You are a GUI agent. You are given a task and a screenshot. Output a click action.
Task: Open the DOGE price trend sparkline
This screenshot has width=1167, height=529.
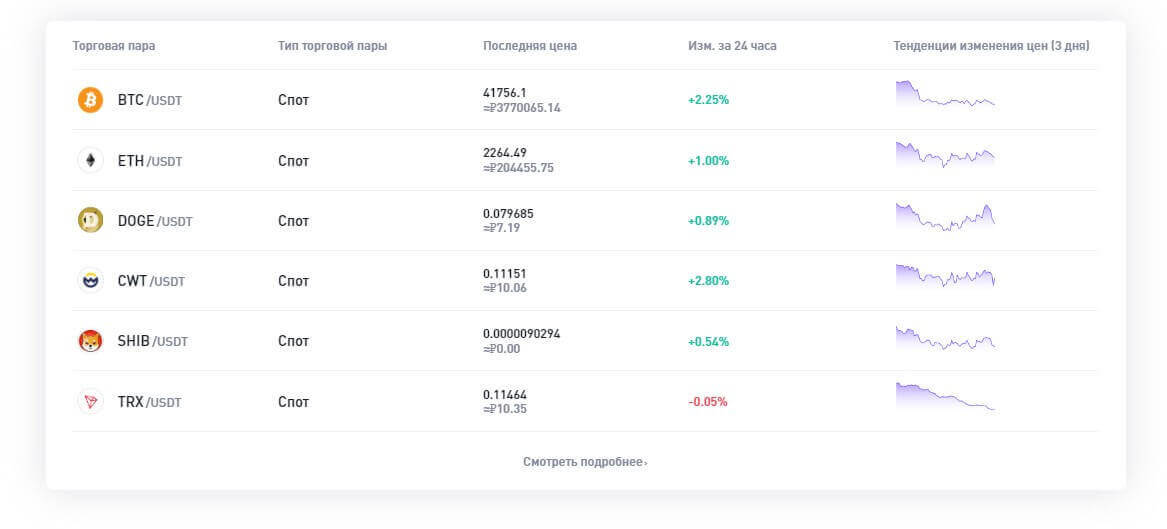click(x=945, y=216)
